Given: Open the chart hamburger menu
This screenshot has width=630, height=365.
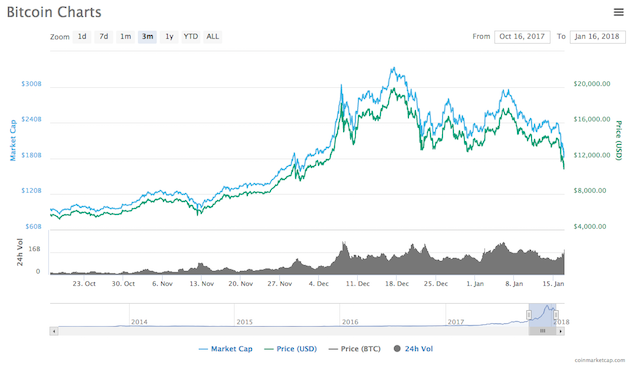Looking at the screenshot, I should [x=618, y=12].
